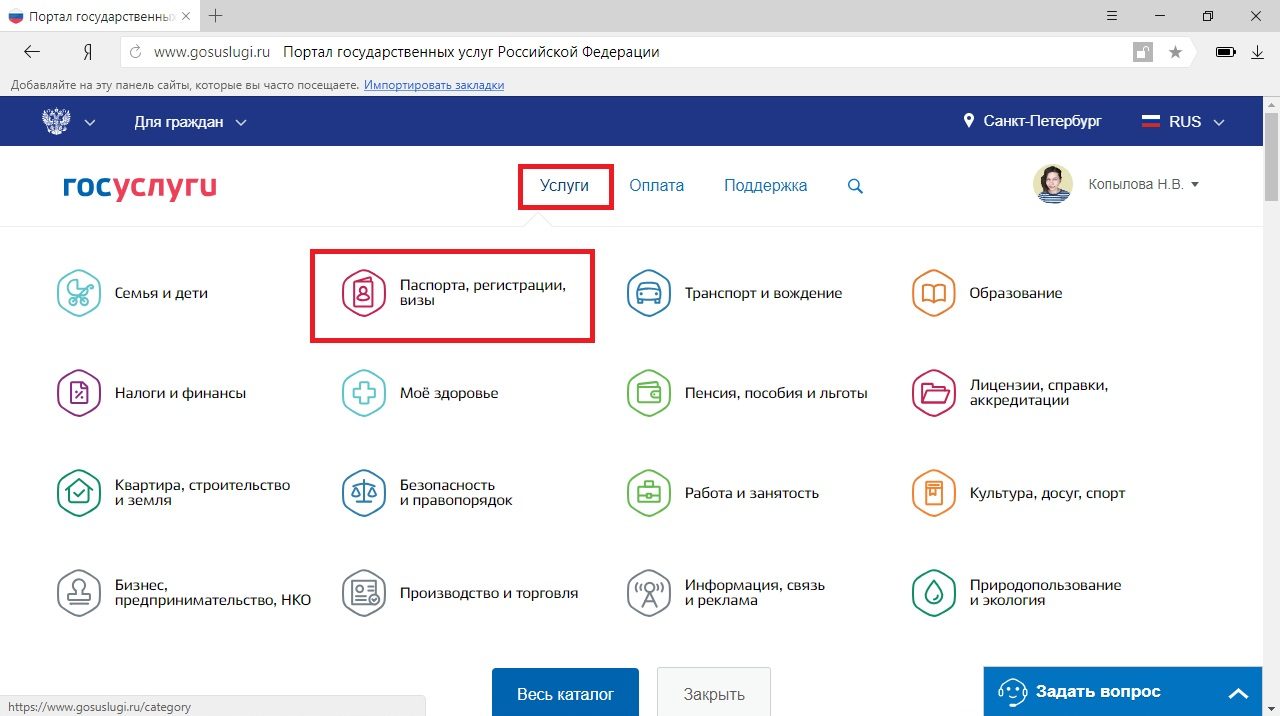The height and width of the screenshot is (716, 1280).
Task: Click the Работа и занятость briefcase icon
Action: click(648, 493)
